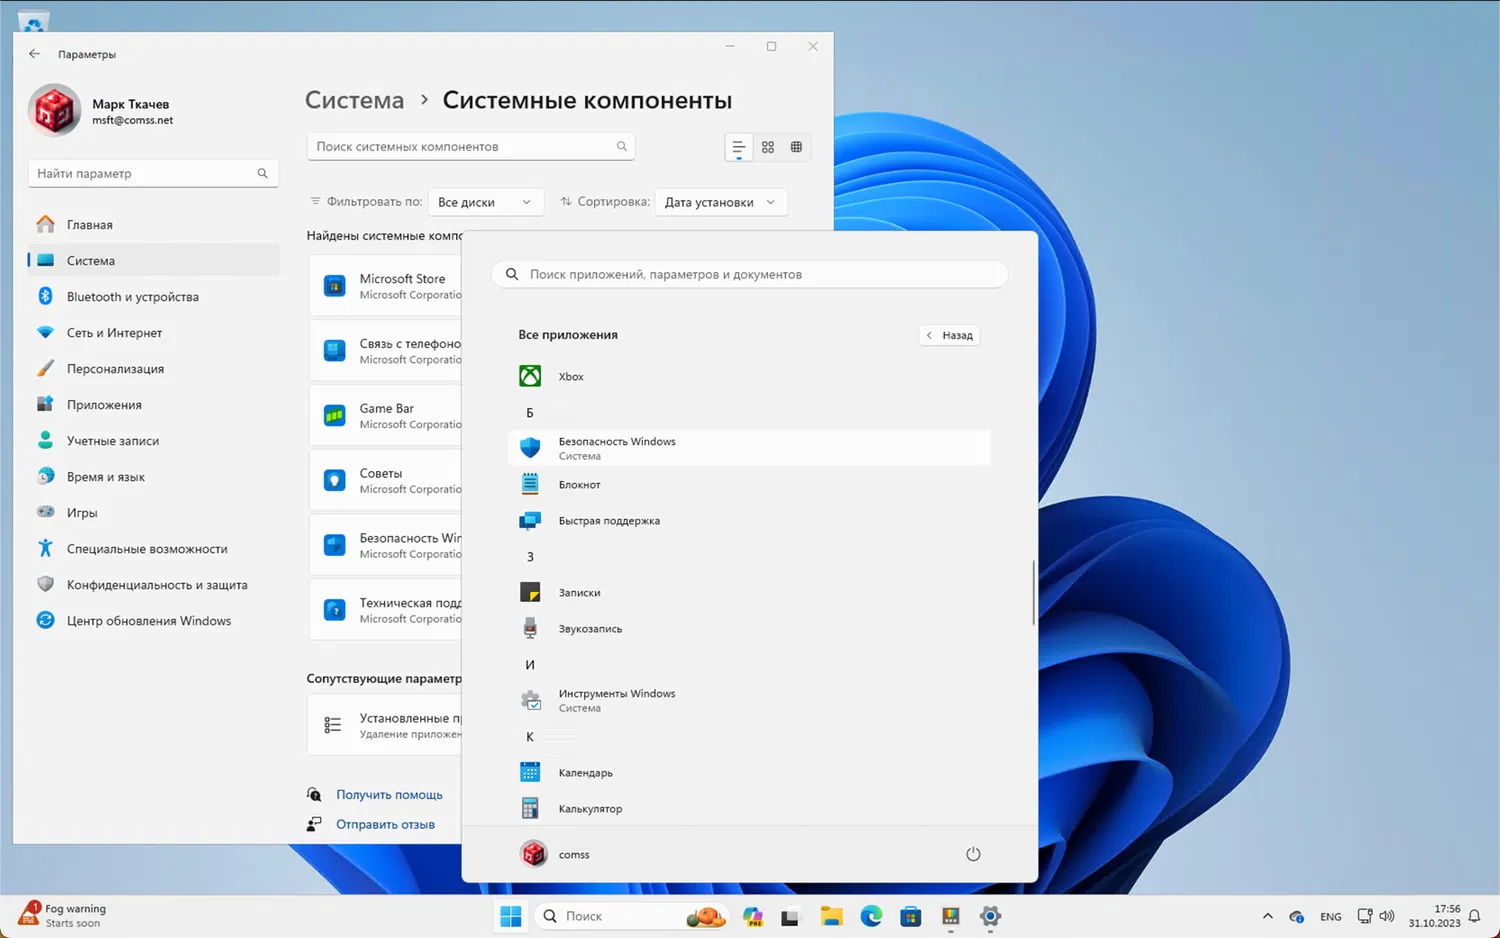Open Copilot preview from the taskbar
This screenshot has height=938, width=1500.
coord(753,916)
